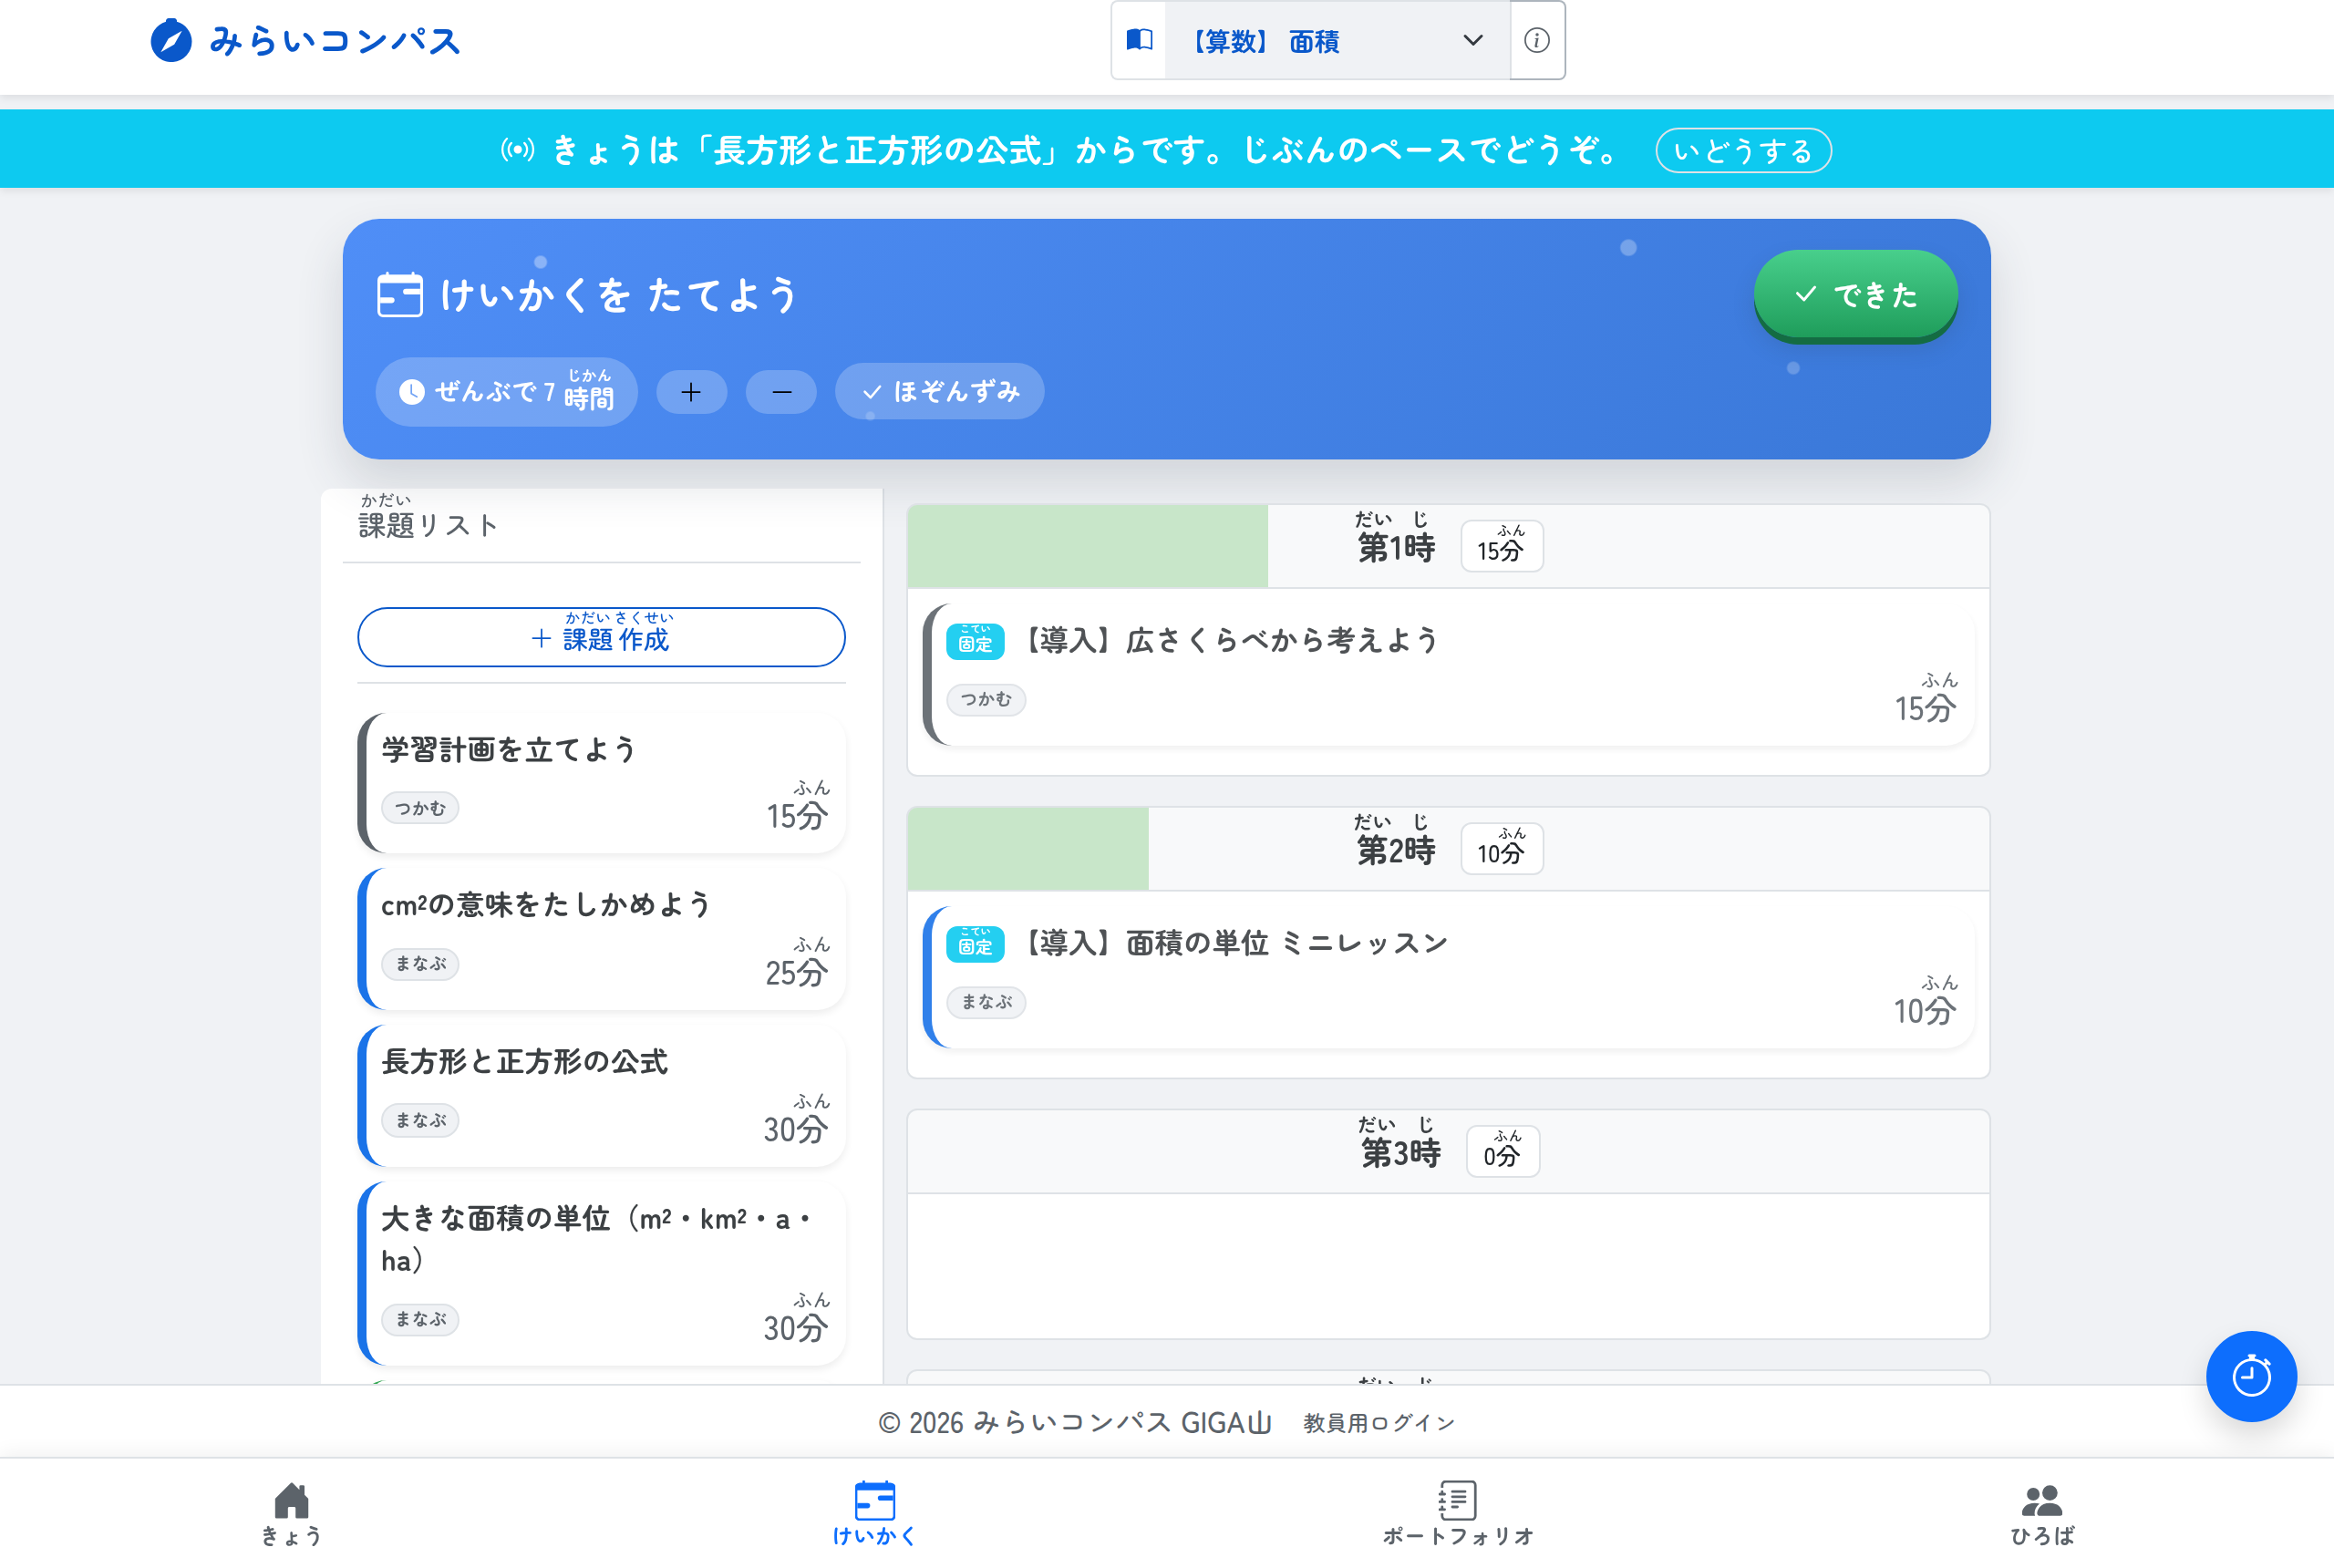Click the 第3時 period header
The height and width of the screenshot is (1568, 2334).
1448,1152
